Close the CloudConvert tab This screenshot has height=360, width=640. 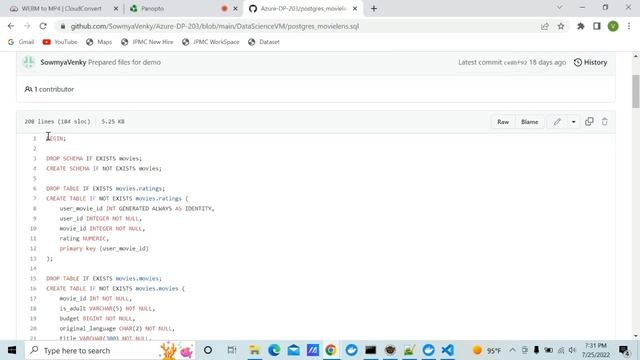116,9
